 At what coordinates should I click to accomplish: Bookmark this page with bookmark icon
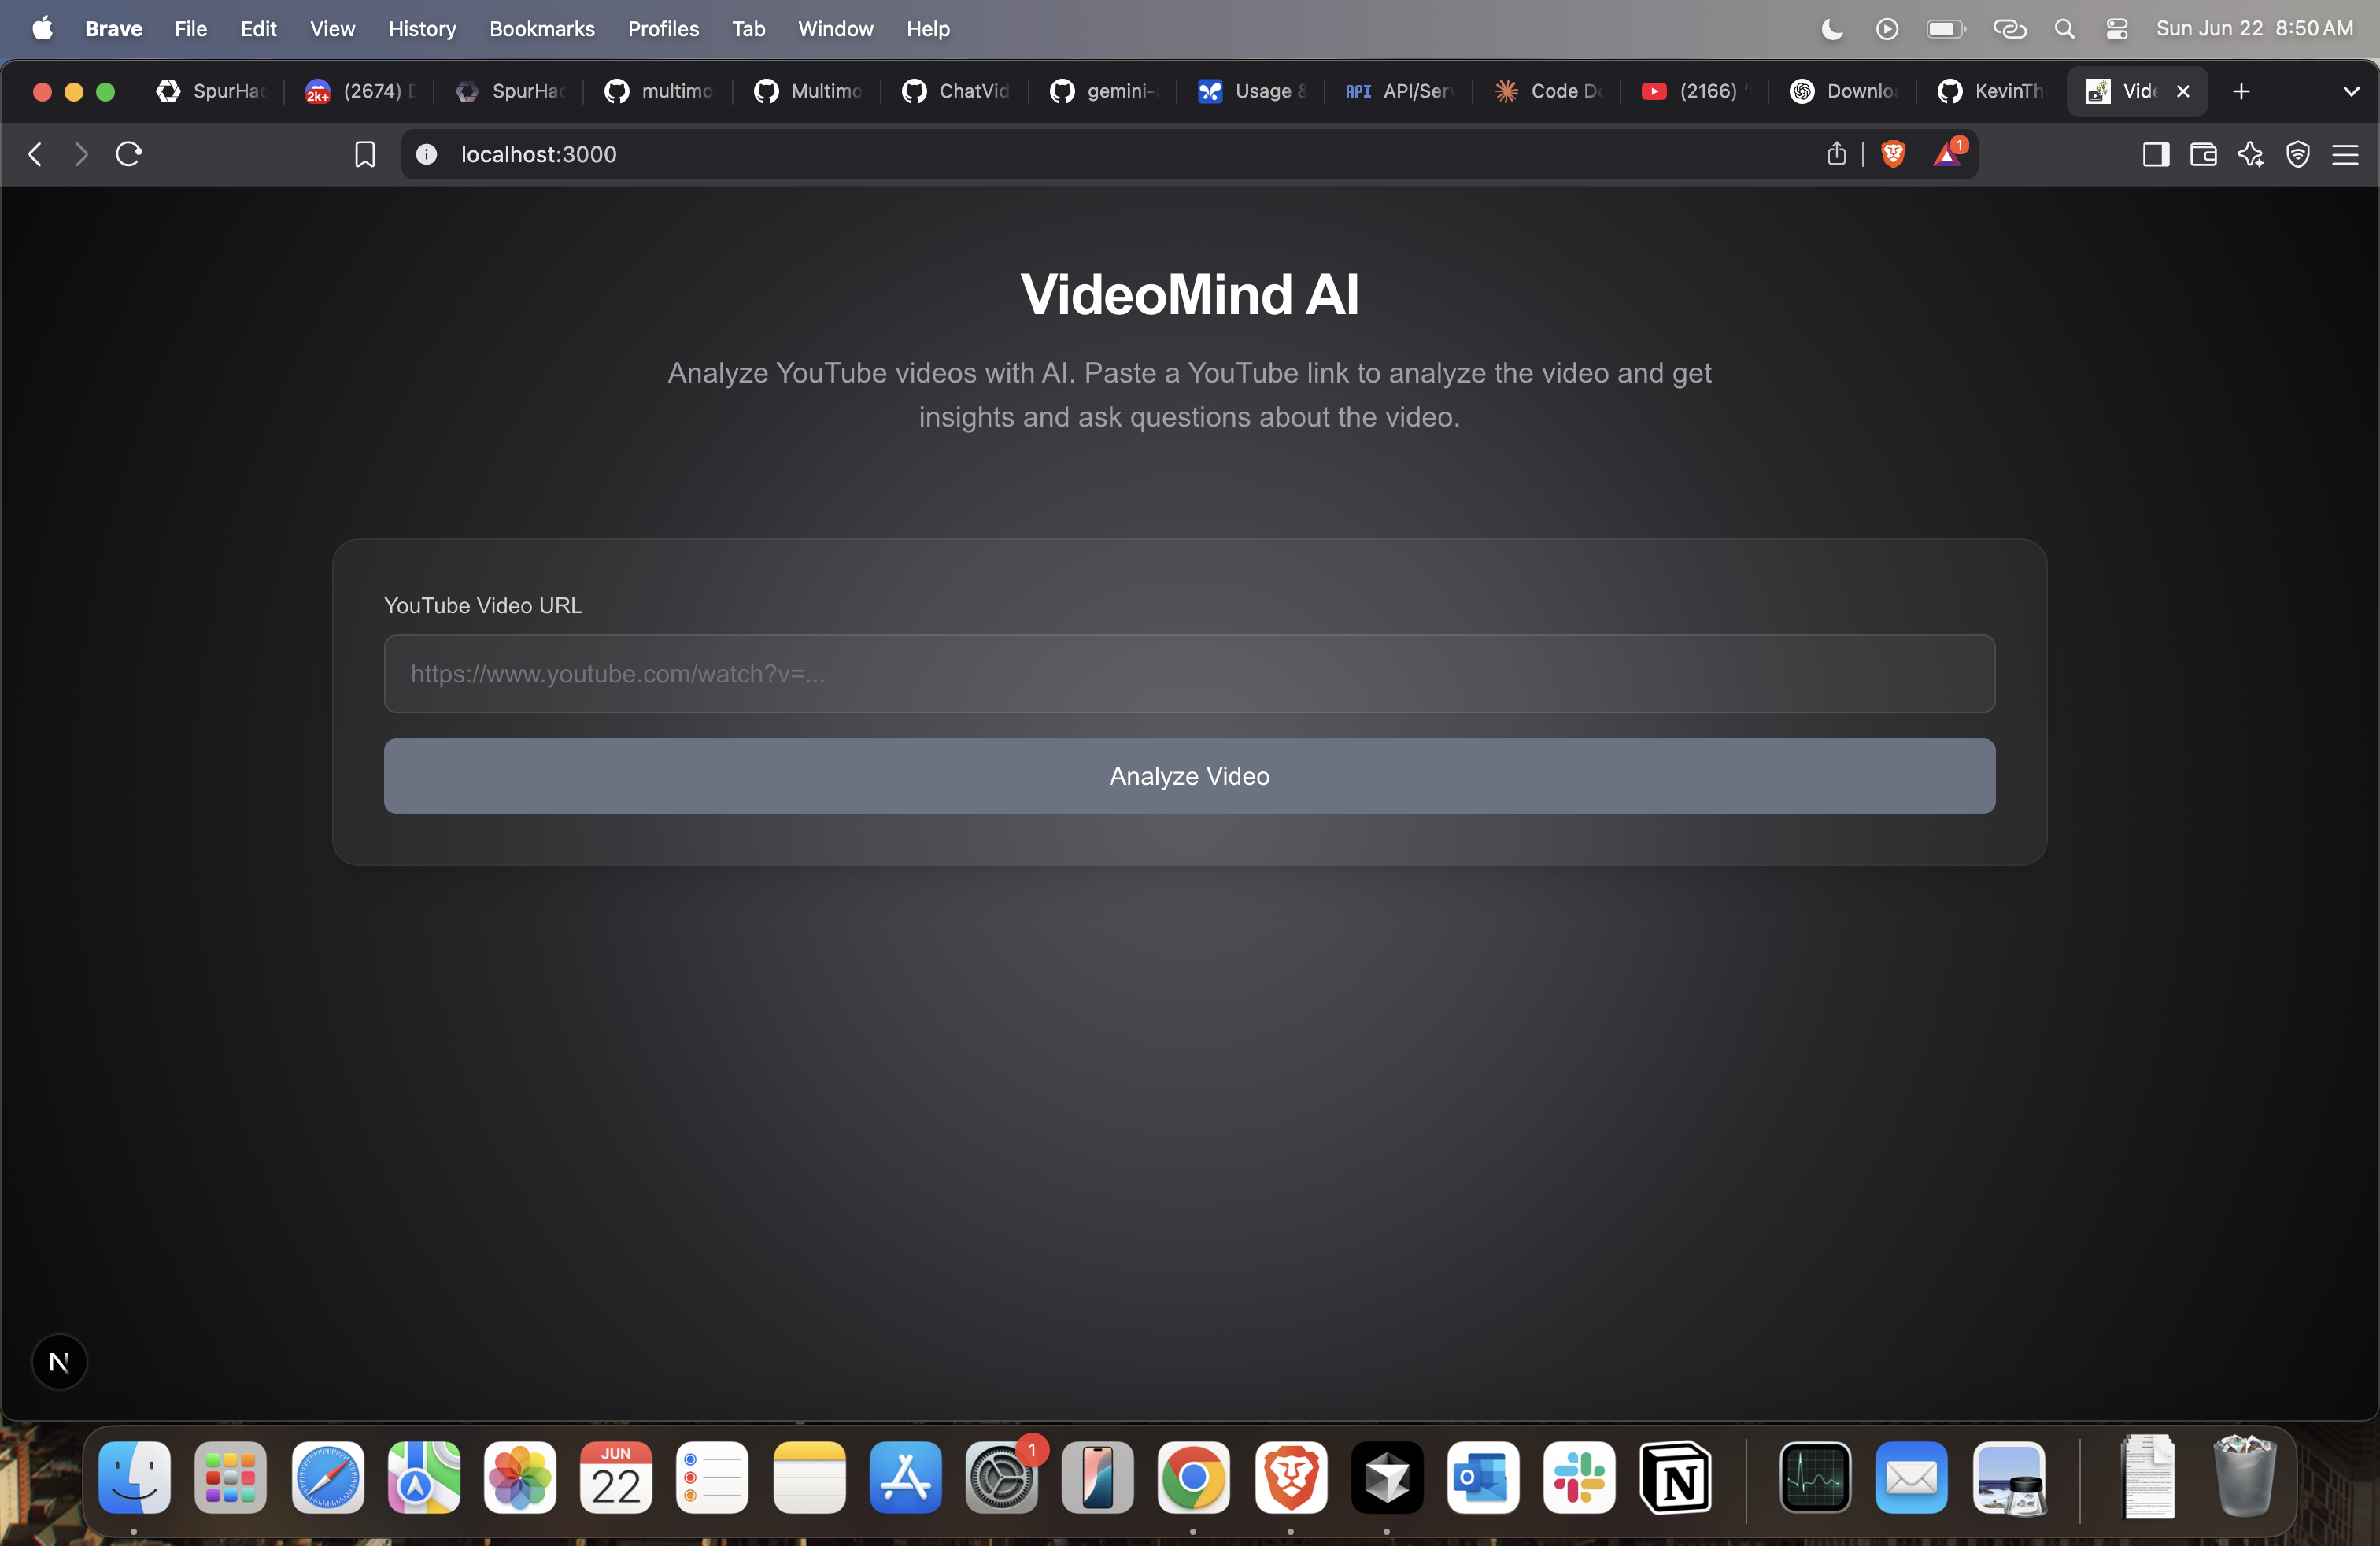pyautogui.click(x=365, y=154)
